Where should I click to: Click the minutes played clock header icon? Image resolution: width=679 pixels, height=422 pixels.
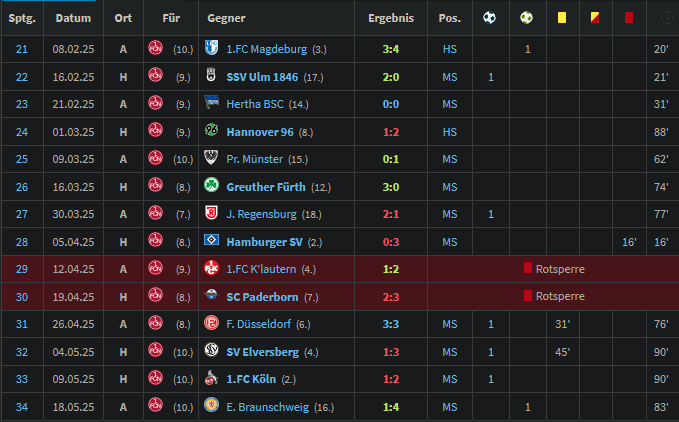[664, 18]
